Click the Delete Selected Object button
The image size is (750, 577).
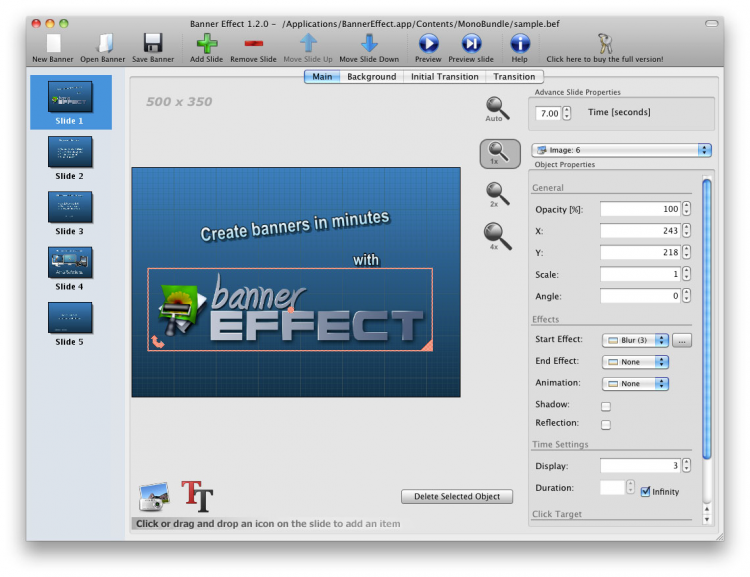457,497
